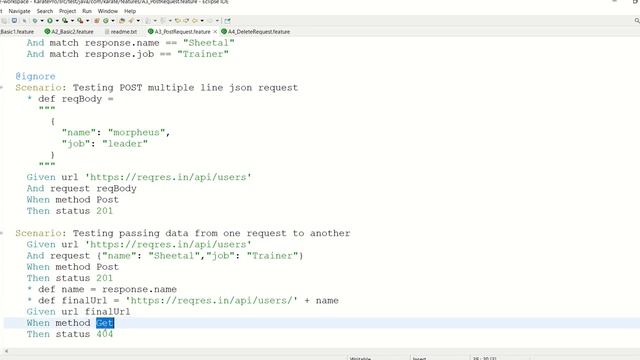Open the New Java Class dropdown arrow
Screen dimensions: 640x360
113,20
